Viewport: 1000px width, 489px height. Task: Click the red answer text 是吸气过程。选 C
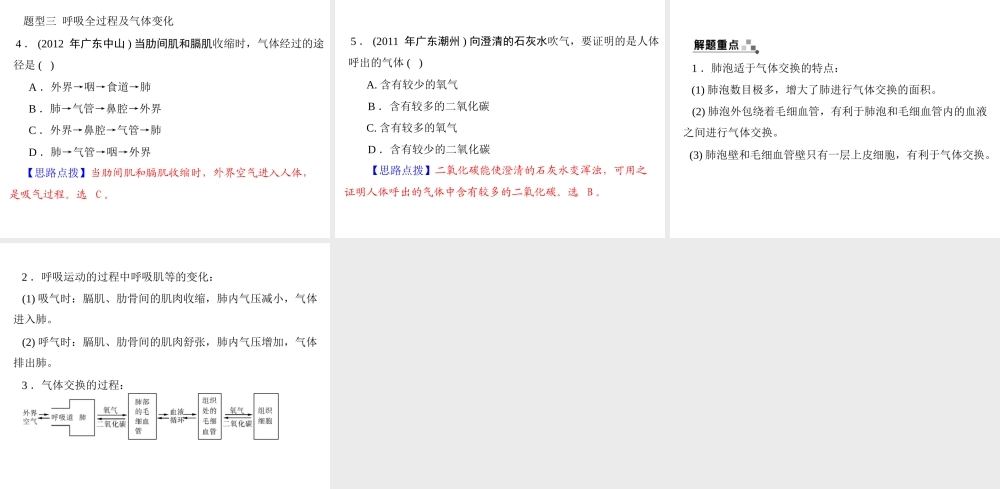pos(59,195)
